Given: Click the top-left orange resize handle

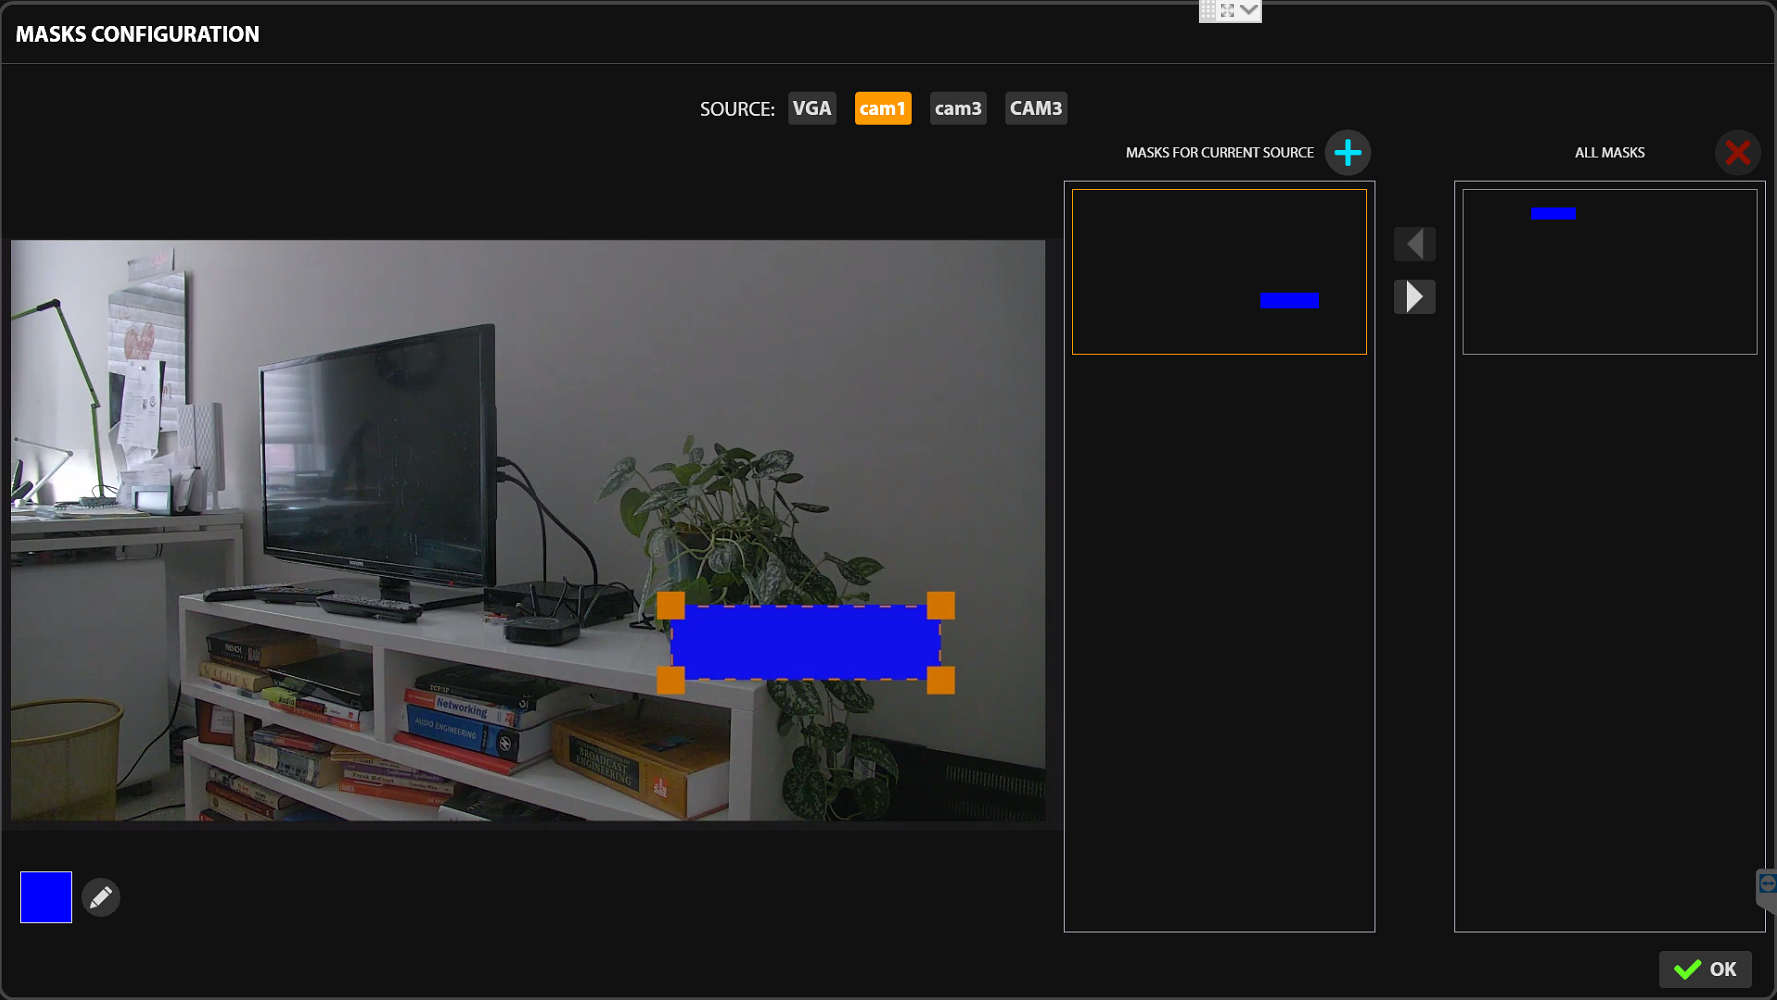Looking at the screenshot, I should pyautogui.click(x=671, y=606).
